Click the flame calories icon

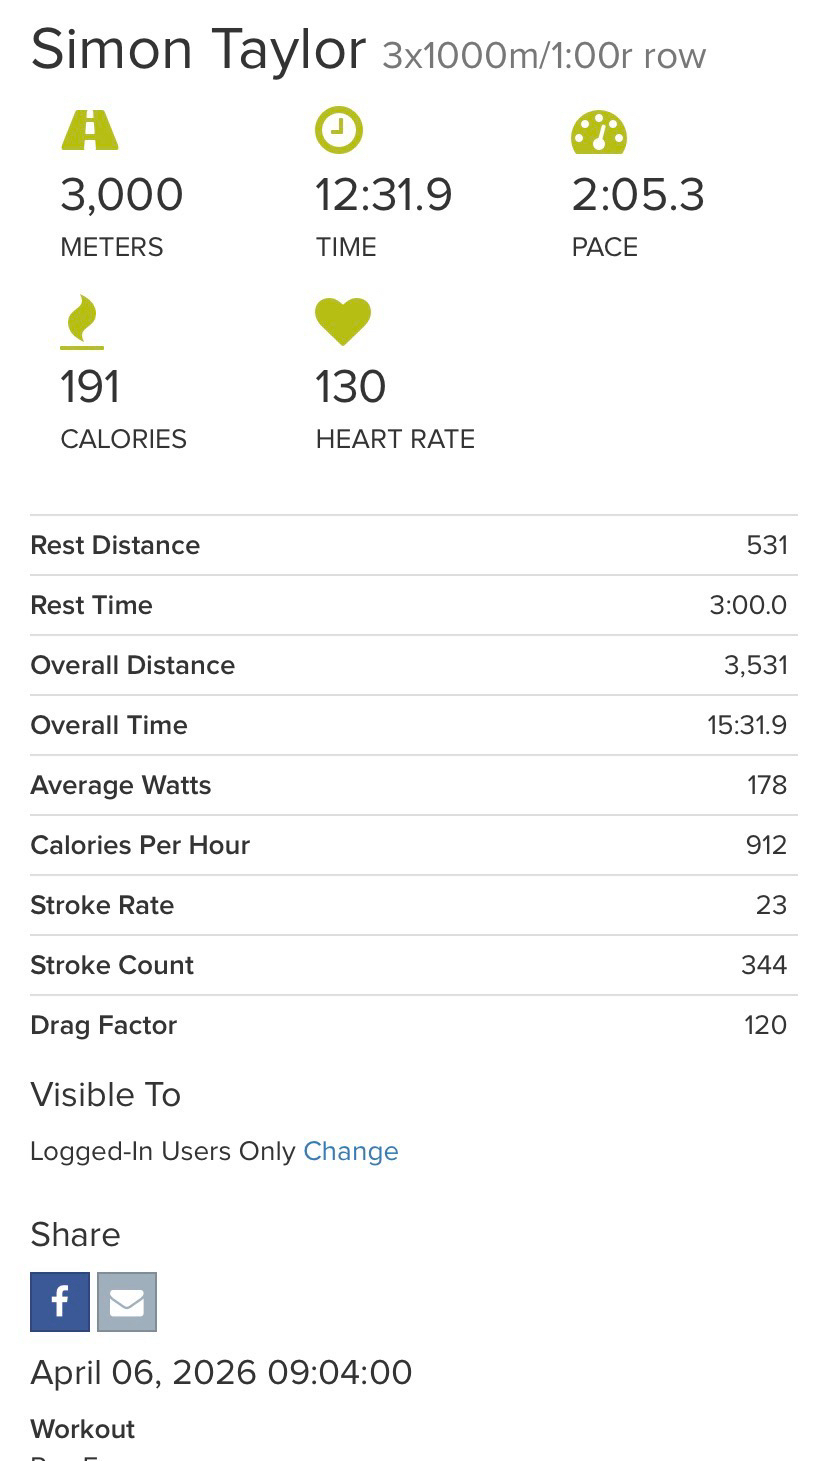coord(82,323)
